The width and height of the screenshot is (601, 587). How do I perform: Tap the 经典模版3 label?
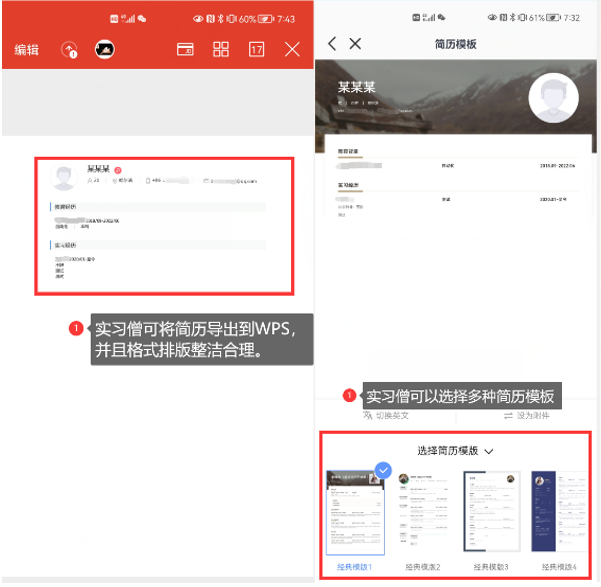491,567
